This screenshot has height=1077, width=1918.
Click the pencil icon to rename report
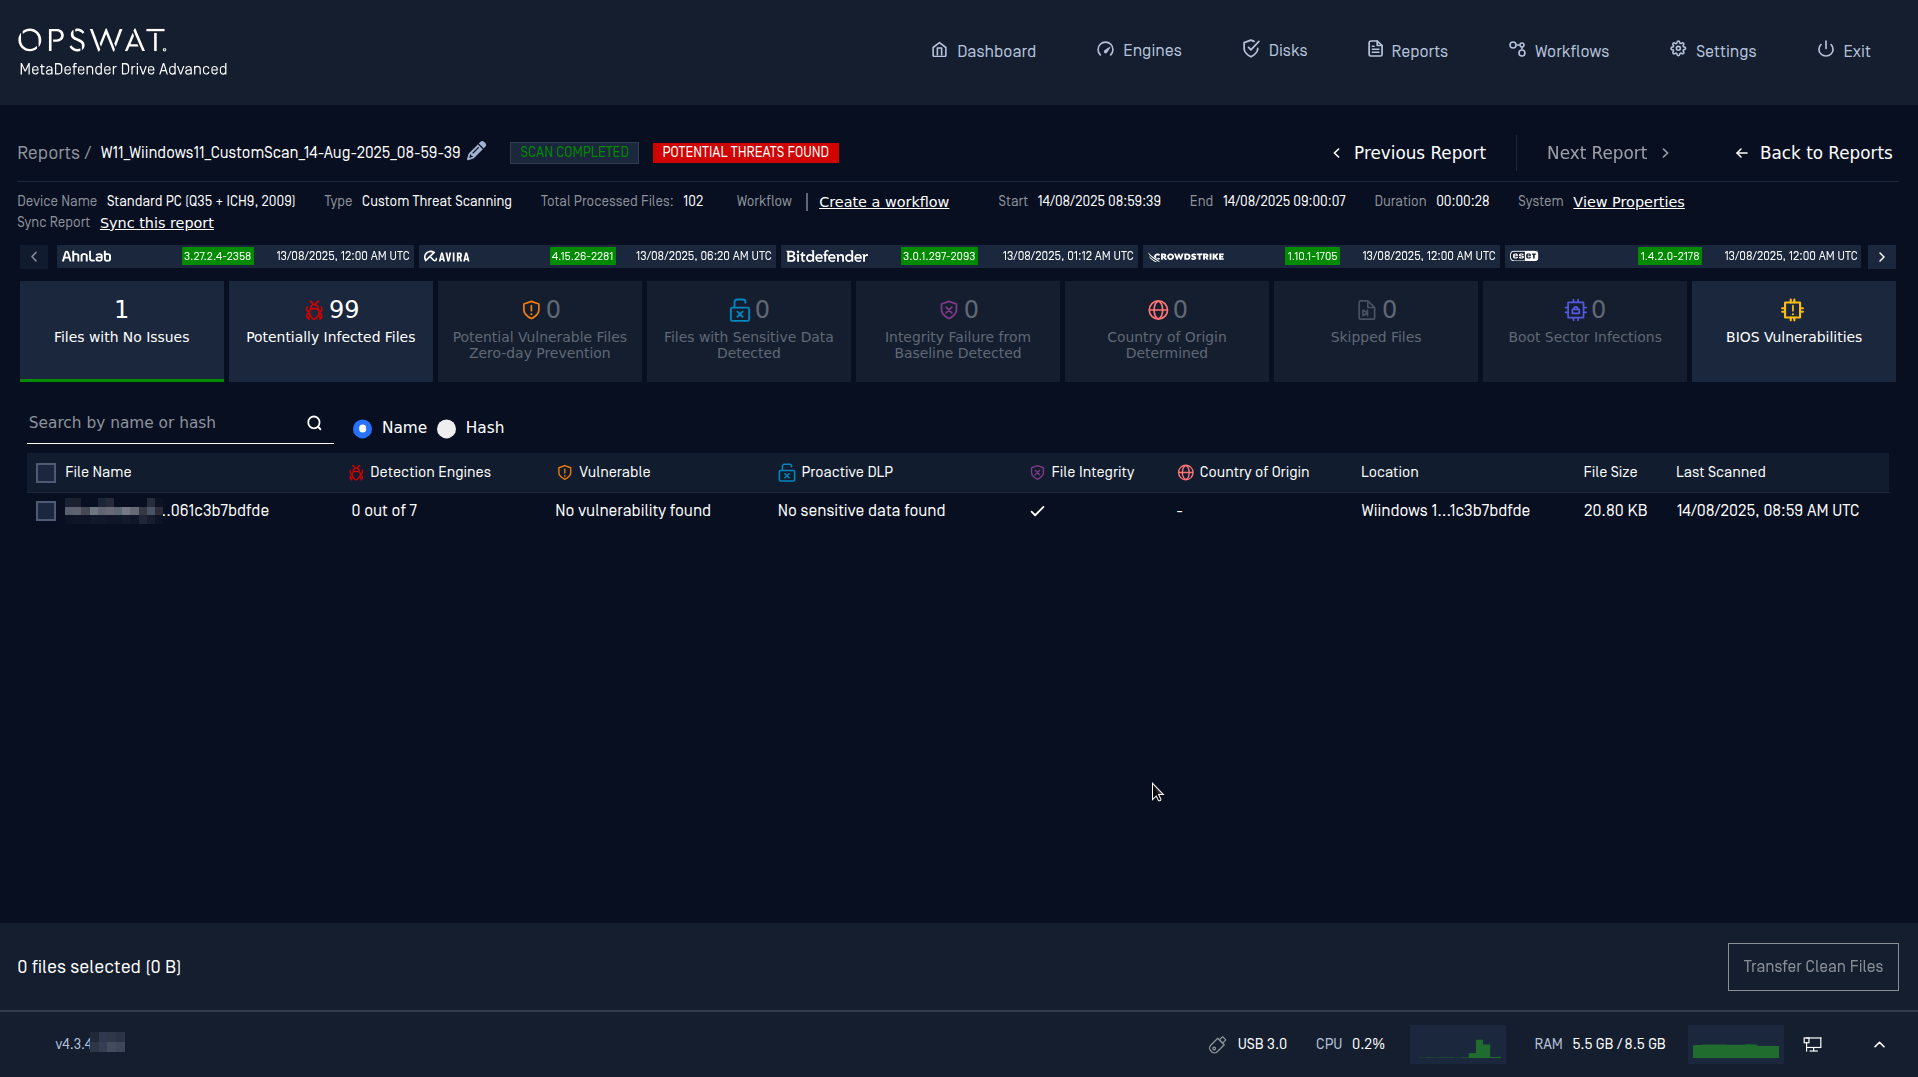pyautogui.click(x=477, y=151)
